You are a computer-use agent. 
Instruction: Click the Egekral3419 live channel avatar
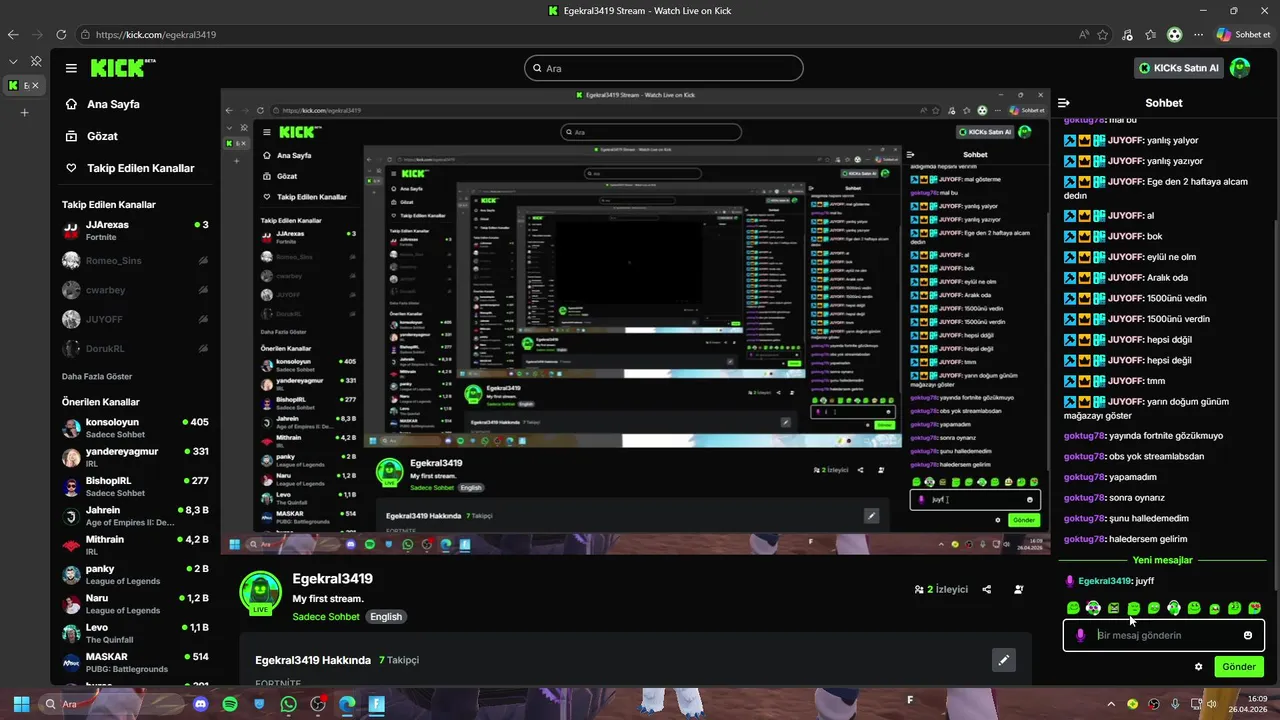click(x=260, y=592)
